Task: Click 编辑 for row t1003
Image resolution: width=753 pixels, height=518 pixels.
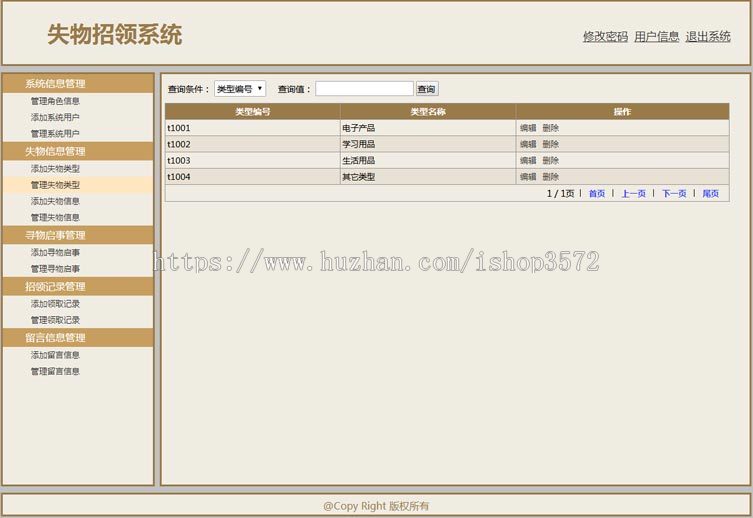Action: pyautogui.click(x=528, y=160)
